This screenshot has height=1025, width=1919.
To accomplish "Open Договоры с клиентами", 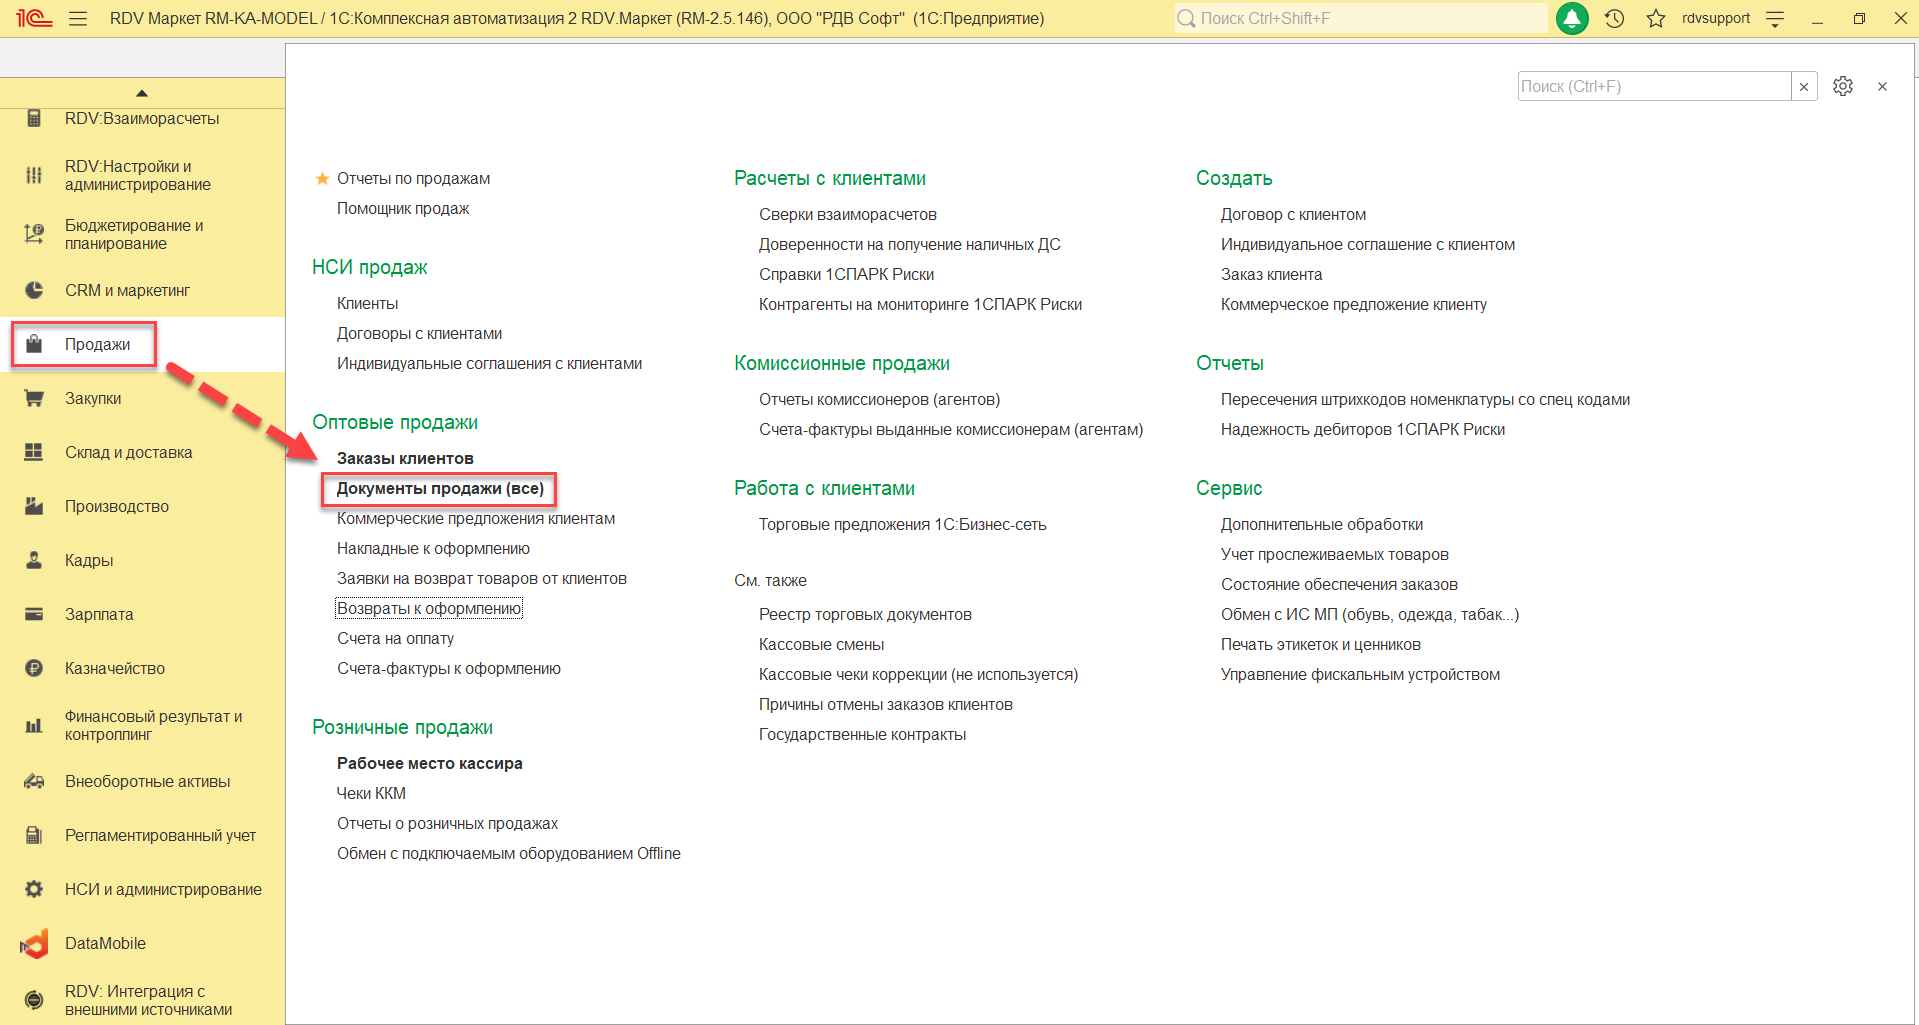I will [419, 333].
